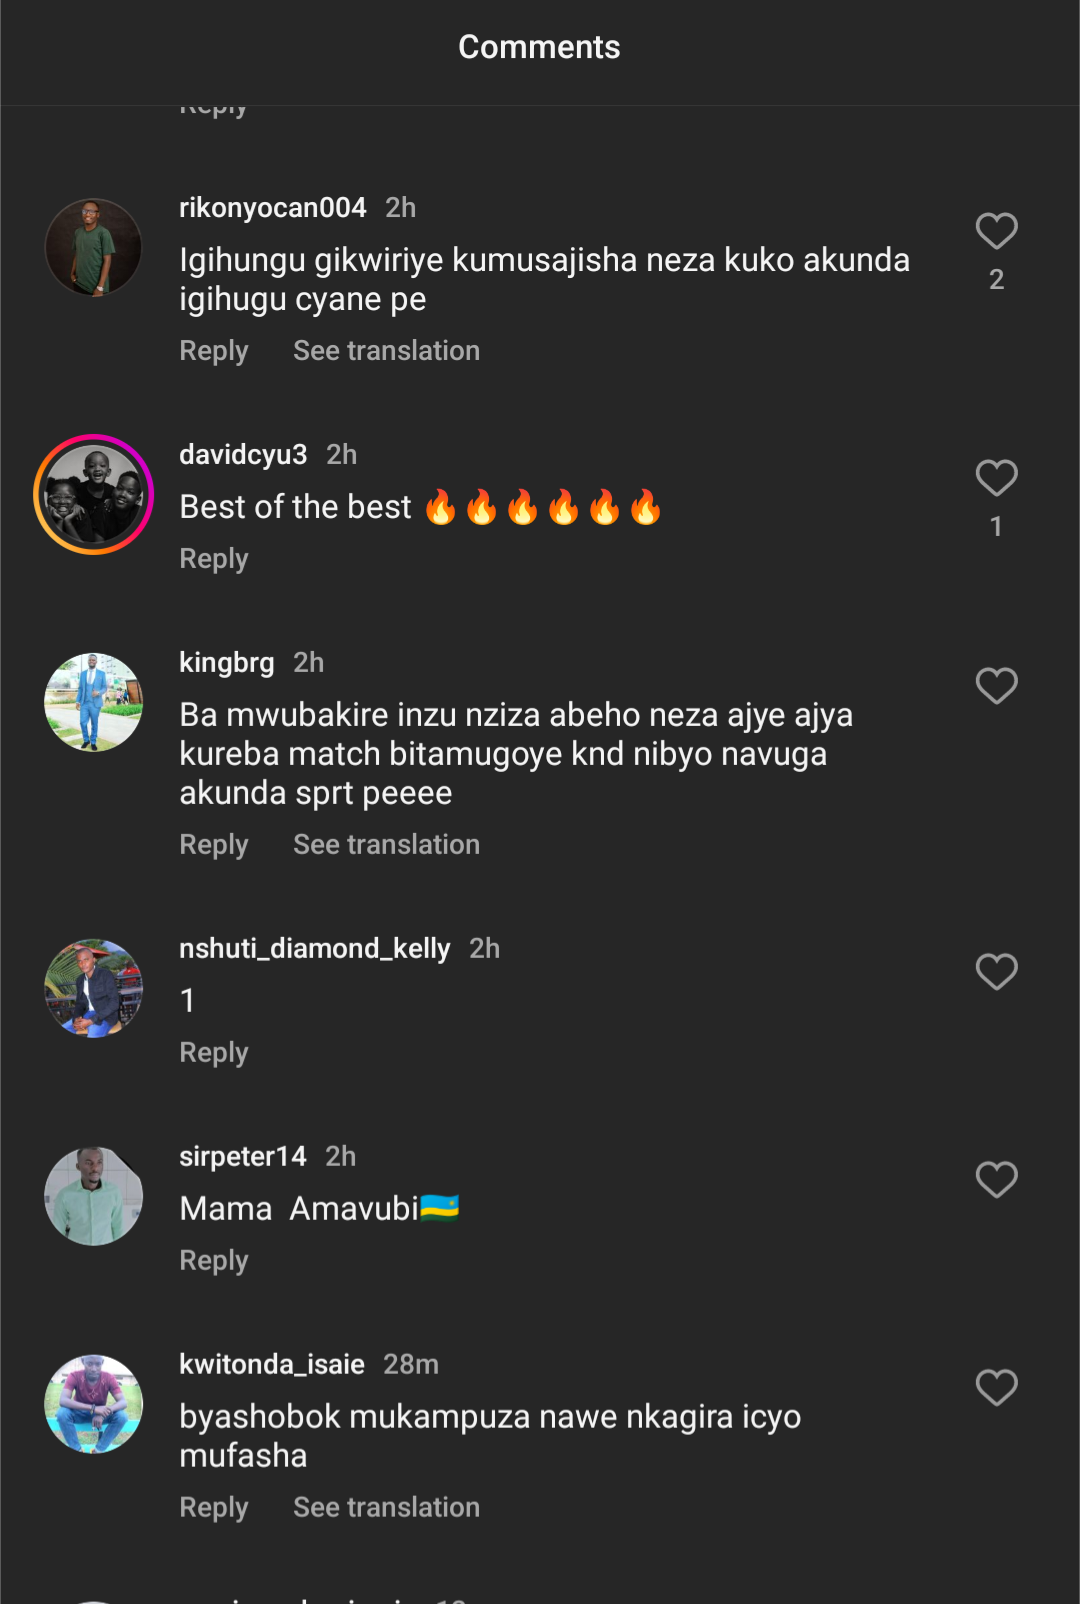Like davidcyu3's 'Best of the best' comment

pos(996,479)
